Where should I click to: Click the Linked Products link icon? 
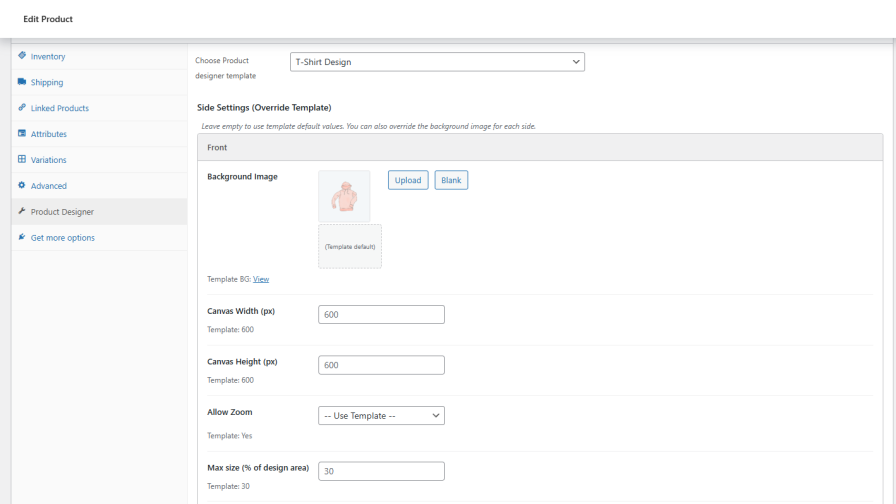coord(22,108)
